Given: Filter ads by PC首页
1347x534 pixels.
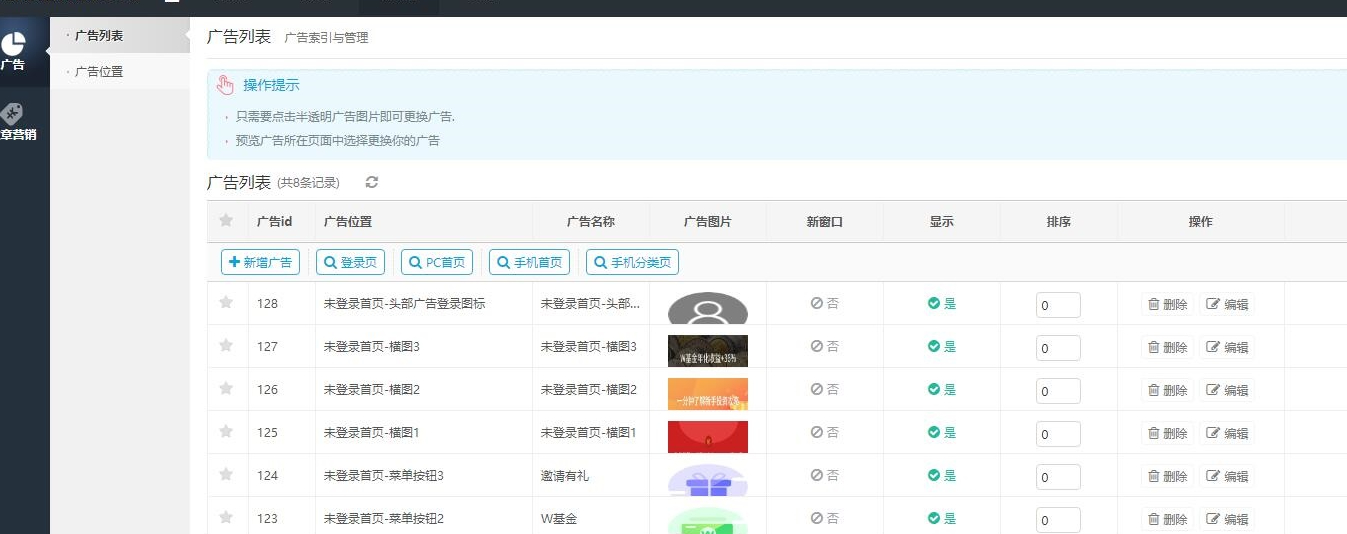Looking at the screenshot, I should point(437,262).
